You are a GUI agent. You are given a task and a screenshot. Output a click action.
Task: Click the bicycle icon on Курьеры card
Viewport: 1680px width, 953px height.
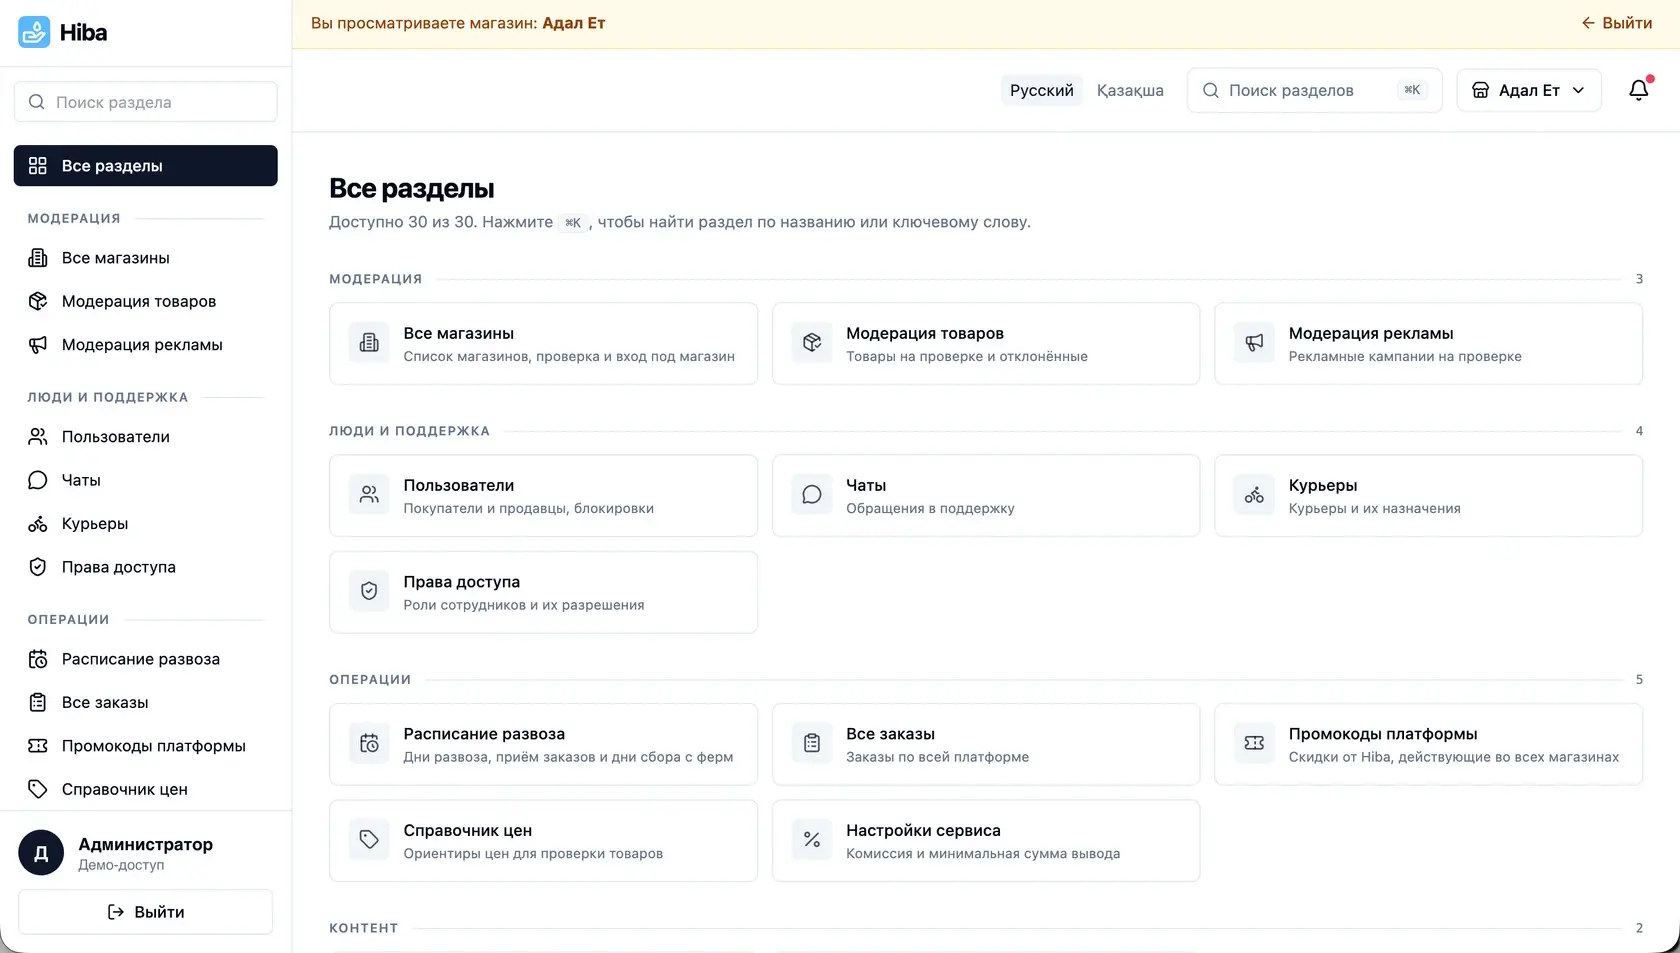pyautogui.click(x=1254, y=495)
